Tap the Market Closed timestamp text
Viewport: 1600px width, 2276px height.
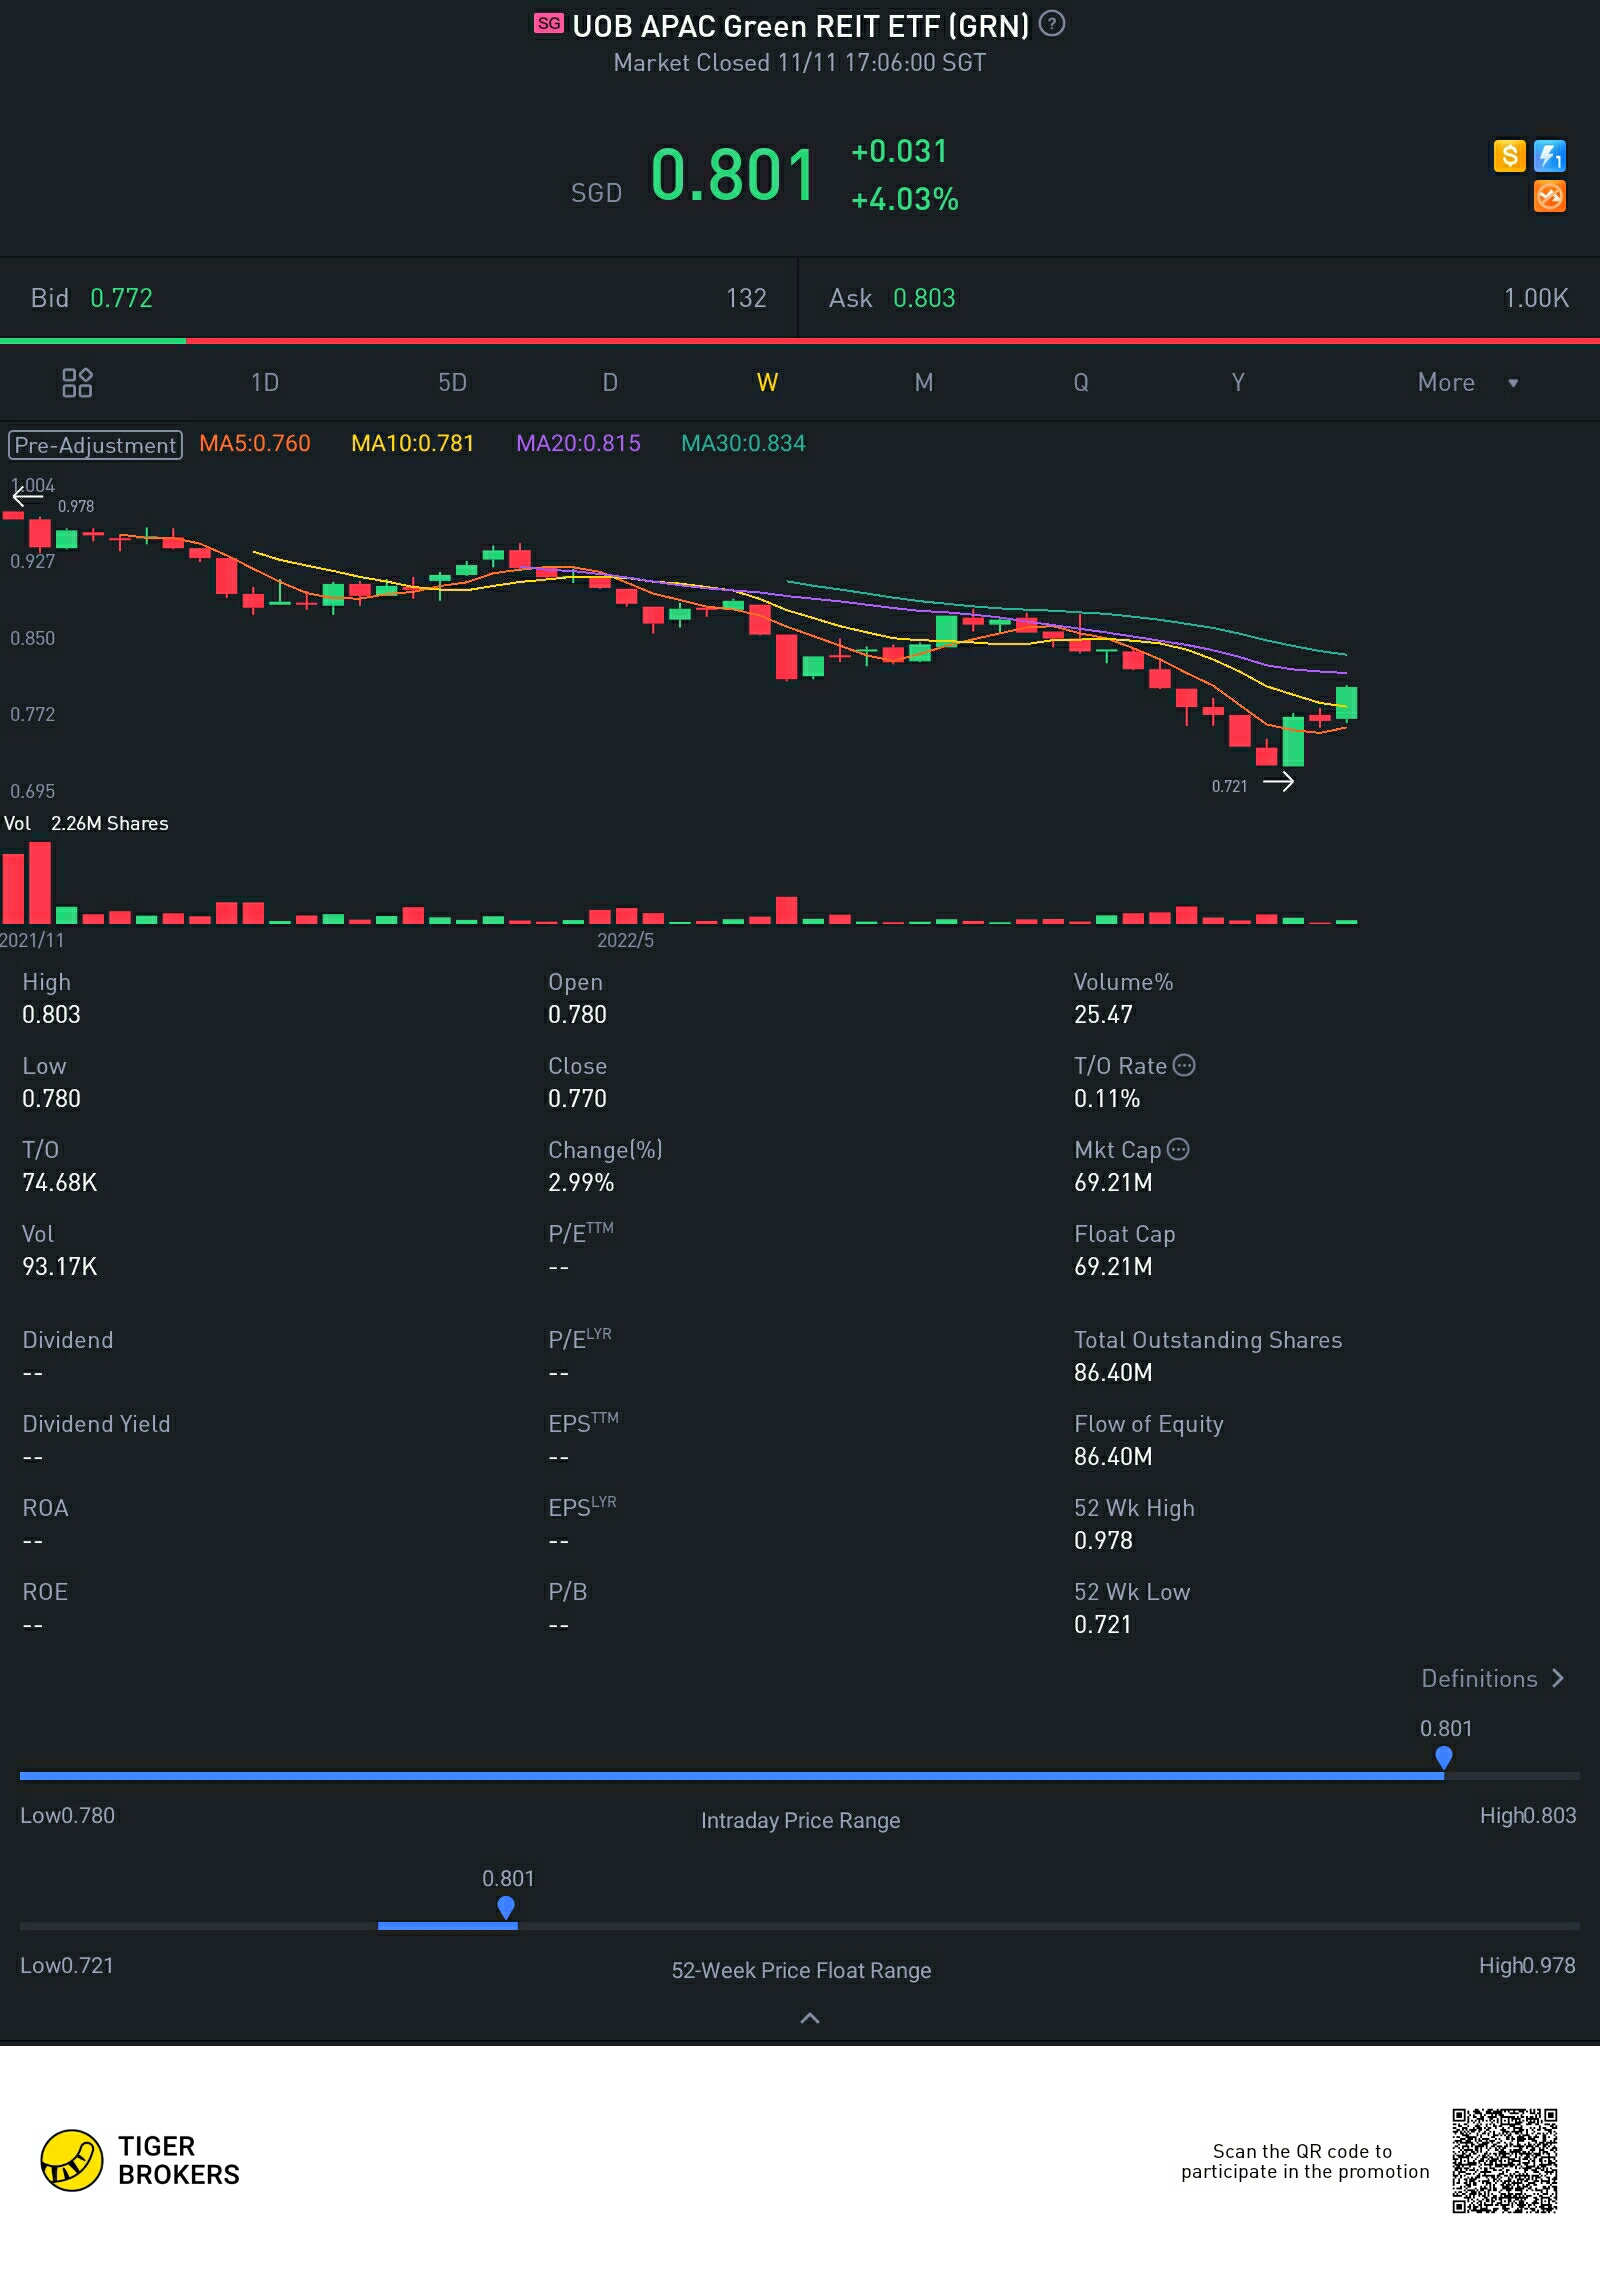pyautogui.click(x=799, y=62)
